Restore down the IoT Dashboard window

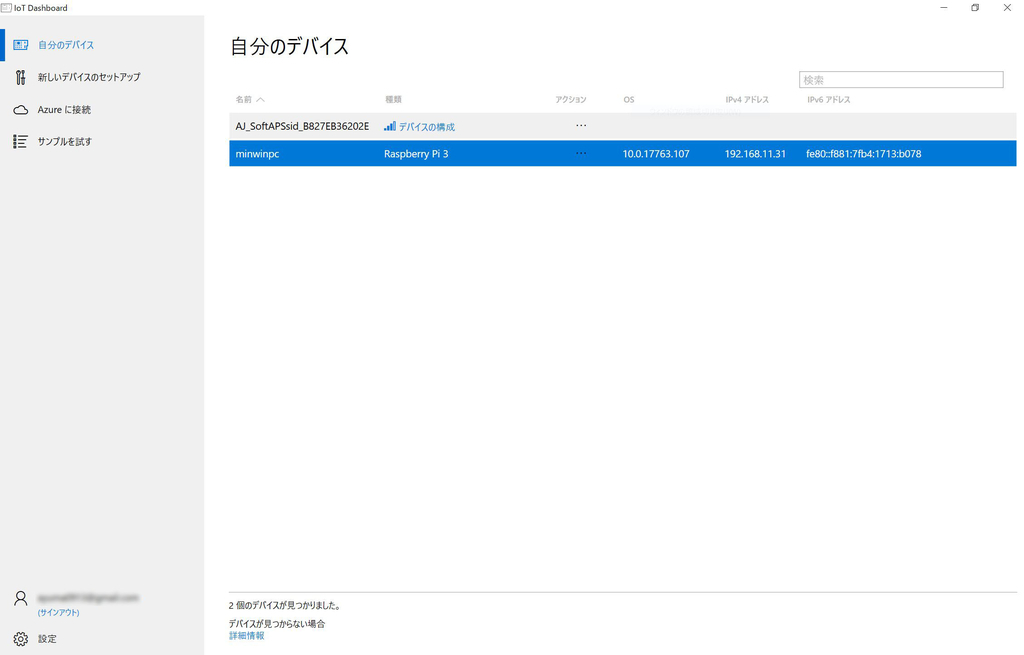[975, 8]
